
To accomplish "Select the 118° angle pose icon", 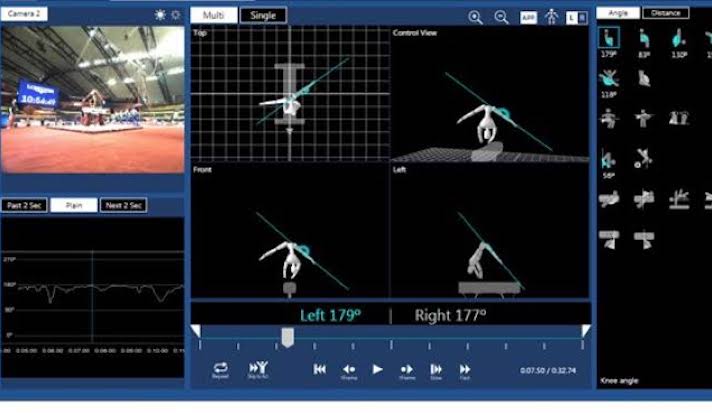I will tap(608, 80).
